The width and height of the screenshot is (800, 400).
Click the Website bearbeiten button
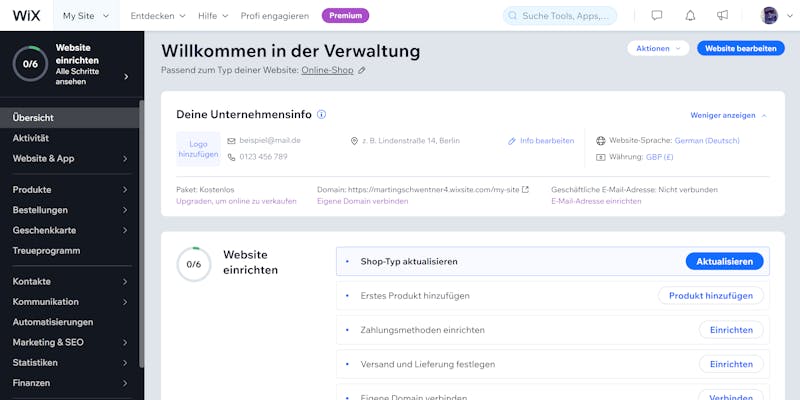(741, 48)
